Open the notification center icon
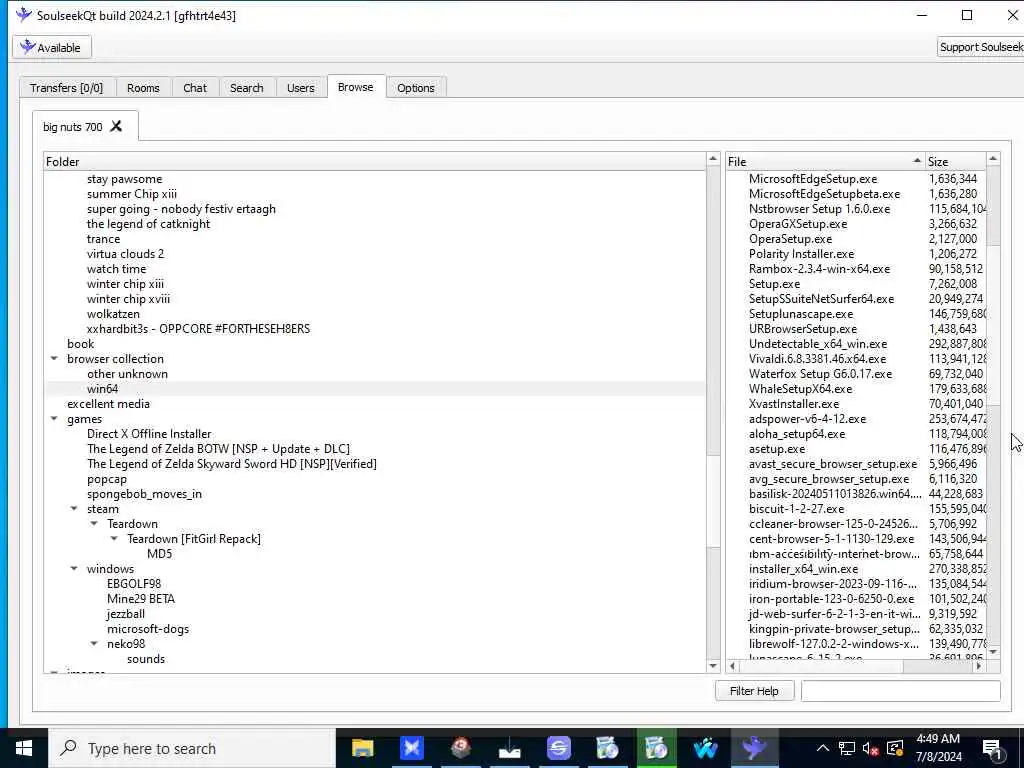 (992, 749)
